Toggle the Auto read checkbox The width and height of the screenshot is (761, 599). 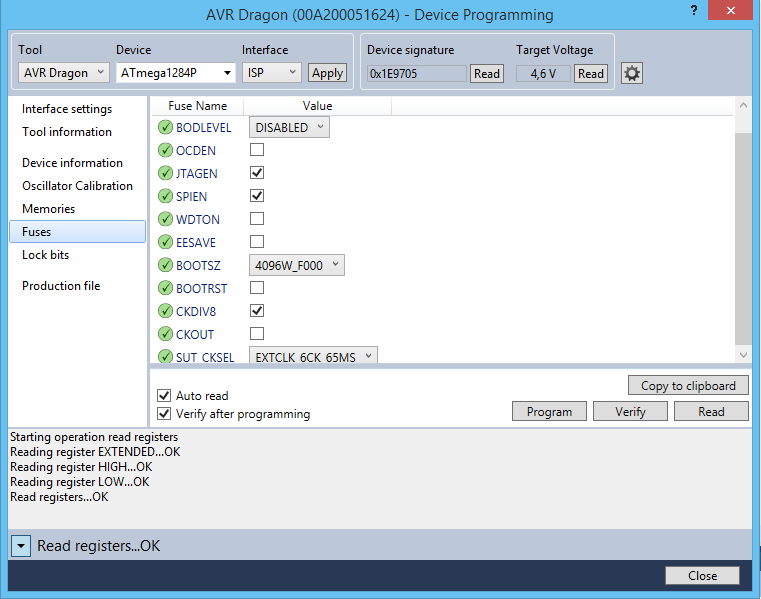pyautogui.click(x=164, y=396)
